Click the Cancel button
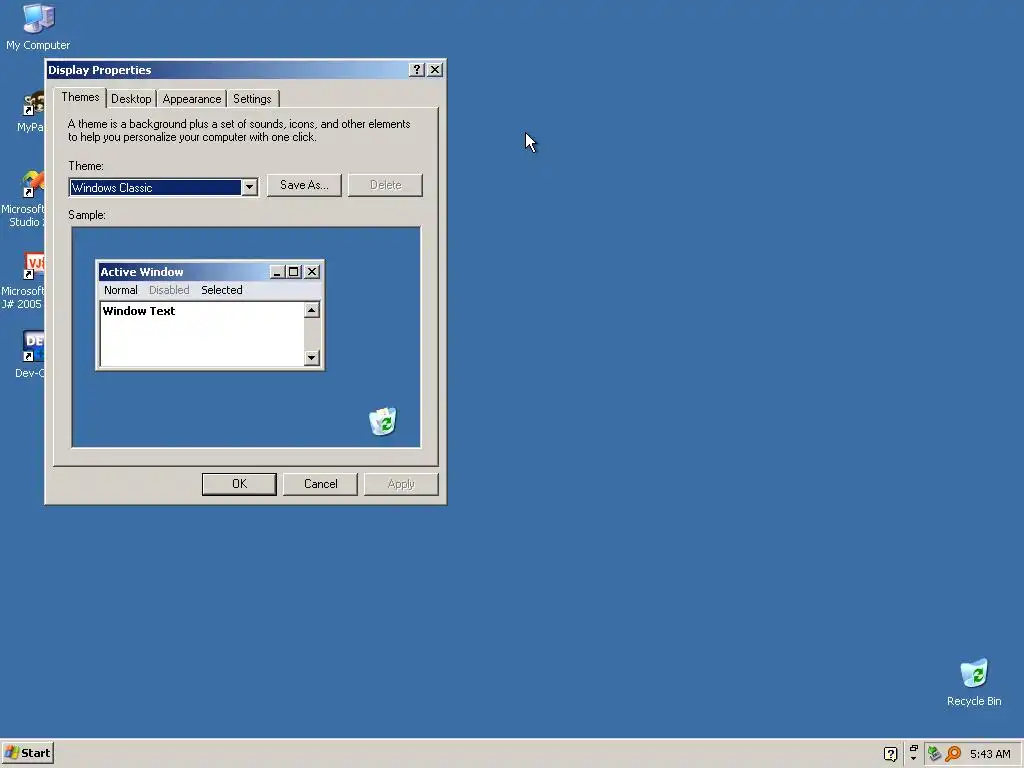Screen dimensions: 1024x768 click(x=320, y=484)
